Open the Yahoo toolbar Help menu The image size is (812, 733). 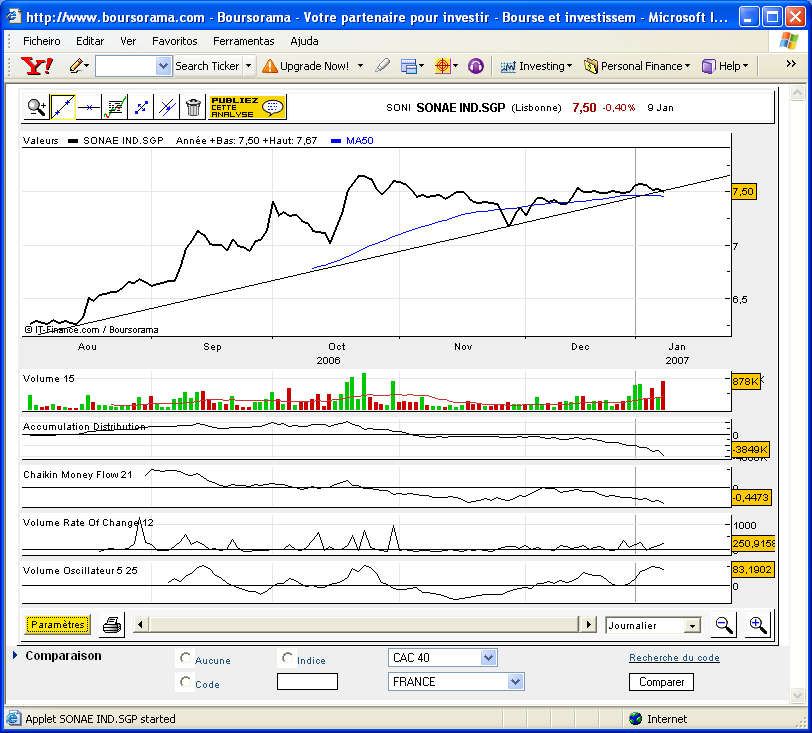click(725, 66)
